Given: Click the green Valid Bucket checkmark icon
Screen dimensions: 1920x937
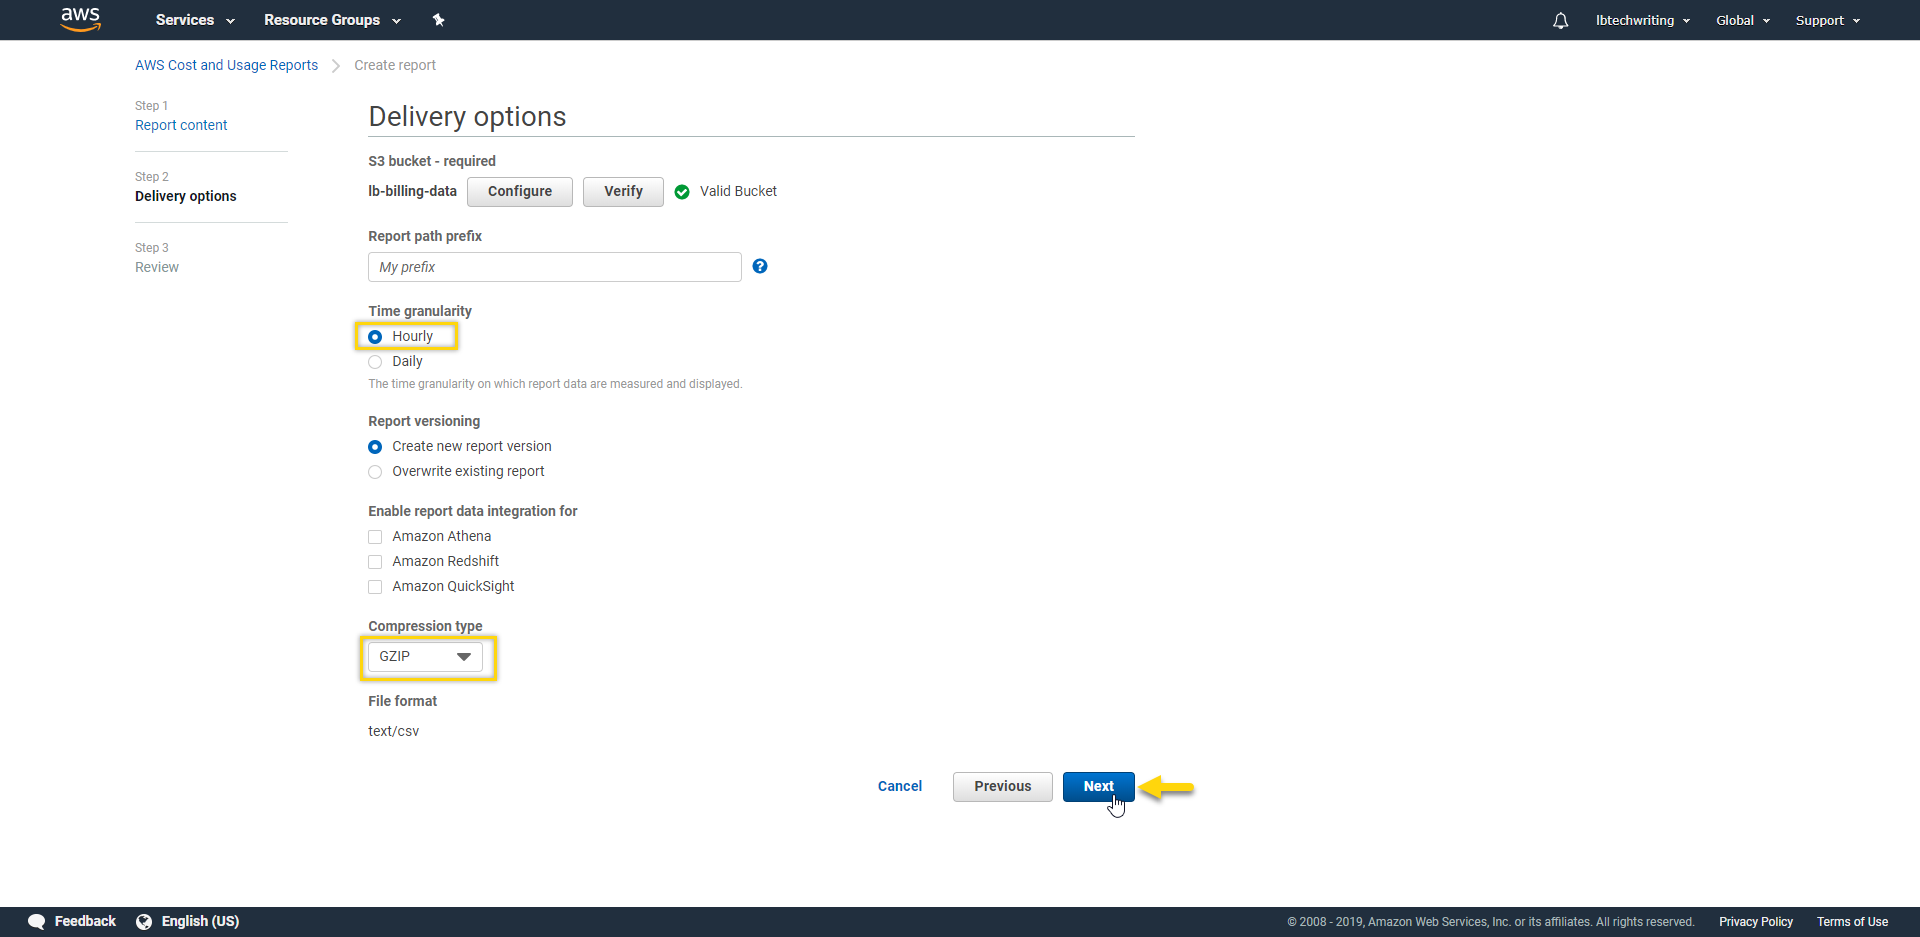Looking at the screenshot, I should click(682, 192).
